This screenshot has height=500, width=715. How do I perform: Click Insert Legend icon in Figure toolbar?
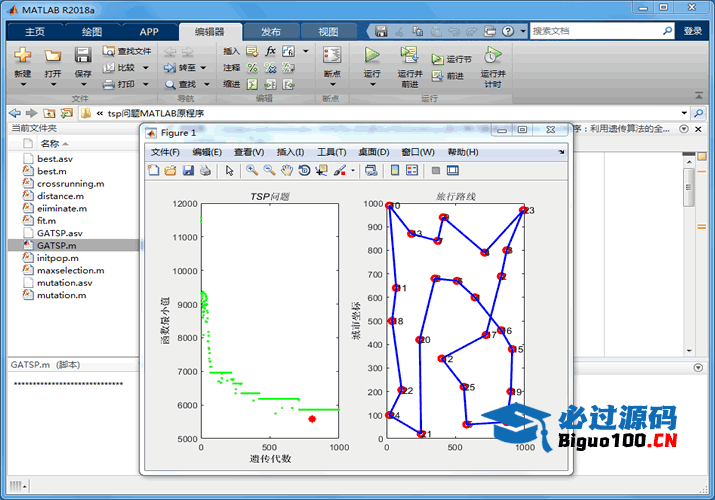(x=412, y=170)
